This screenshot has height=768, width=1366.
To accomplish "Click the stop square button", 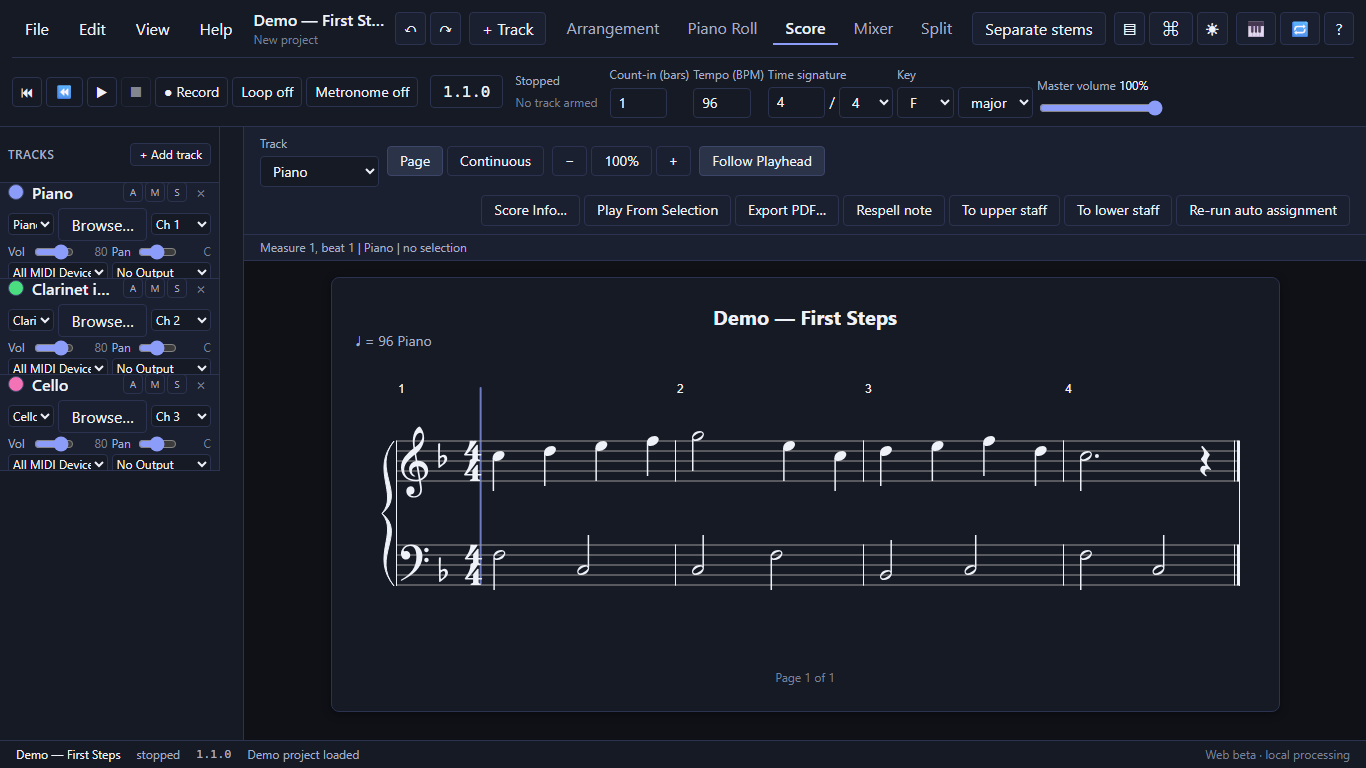I will 136,92.
